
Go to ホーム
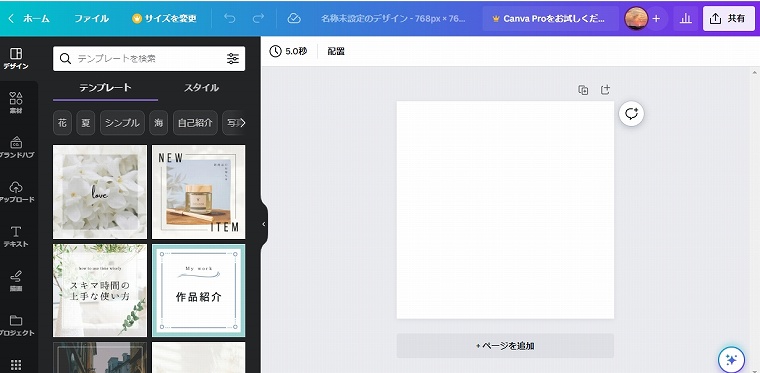click(36, 18)
